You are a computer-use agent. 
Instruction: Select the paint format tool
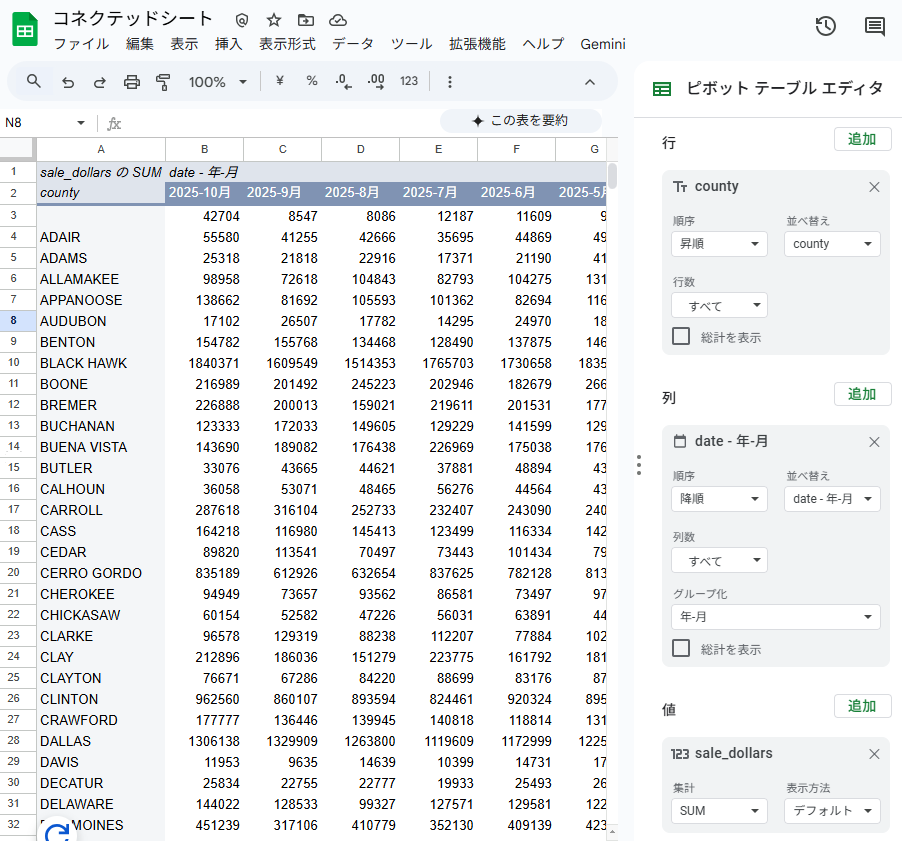pos(164,82)
